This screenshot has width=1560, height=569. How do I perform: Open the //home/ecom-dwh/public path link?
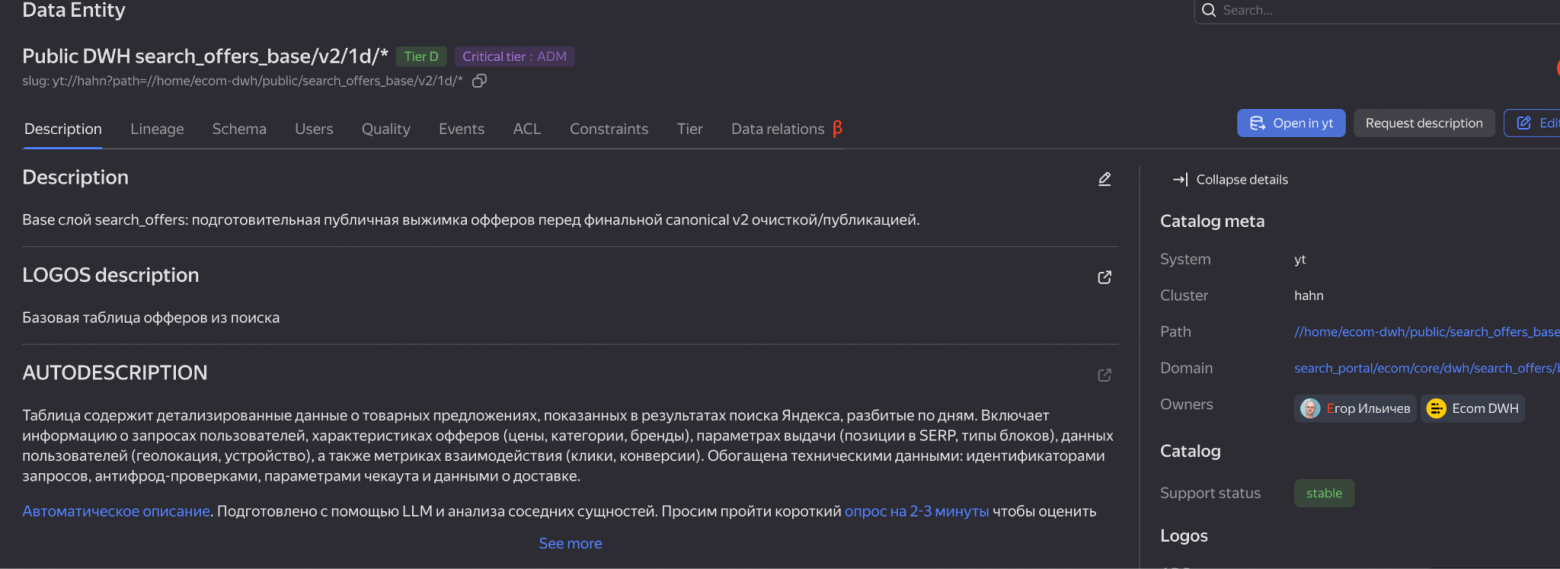tap(1427, 332)
